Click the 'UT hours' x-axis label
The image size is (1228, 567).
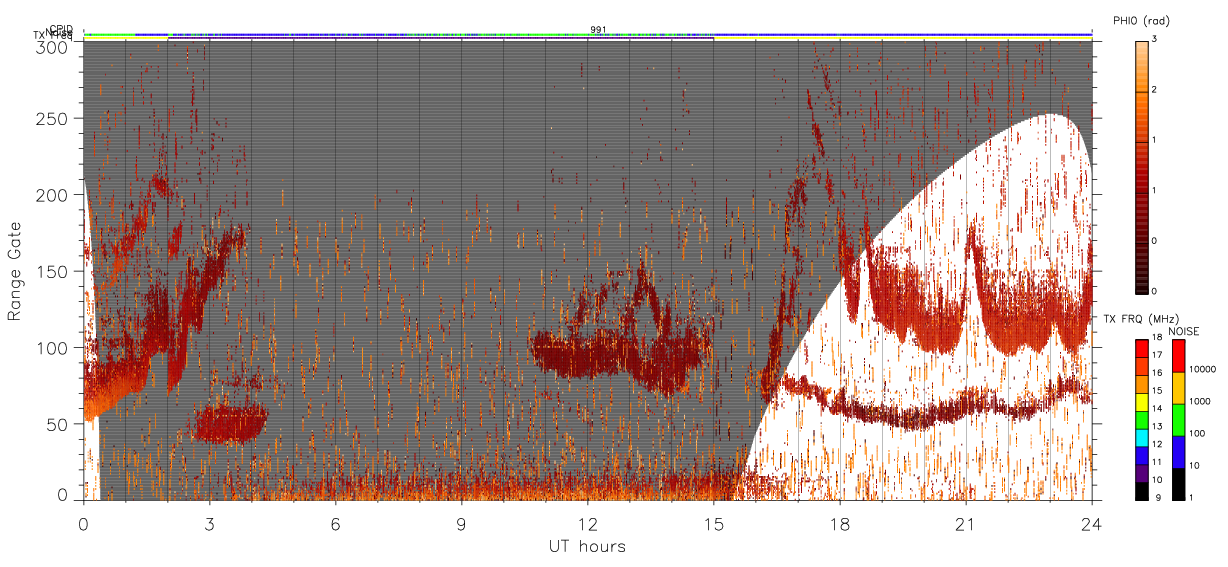pyautogui.click(x=587, y=546)
